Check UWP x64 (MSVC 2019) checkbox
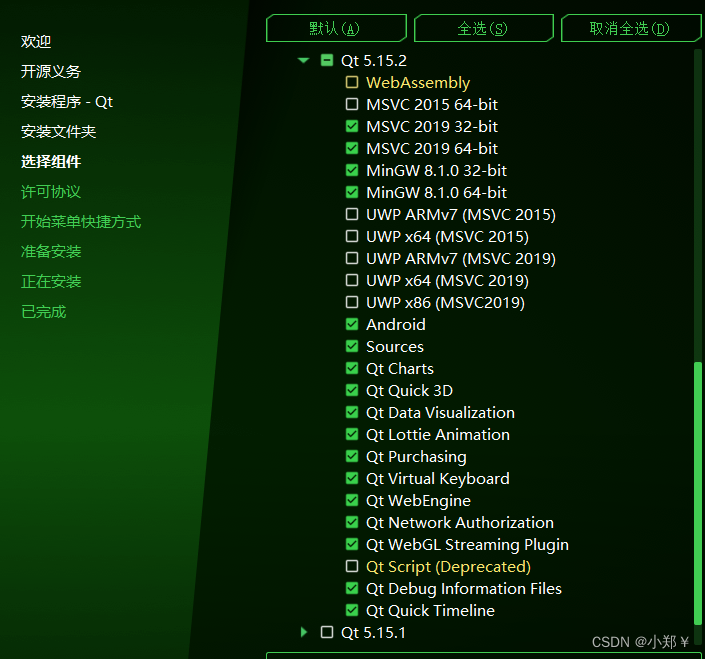Image resolution: width=705 pixels, height=659 pixels. pyautogui.click(x=352, y=281)
